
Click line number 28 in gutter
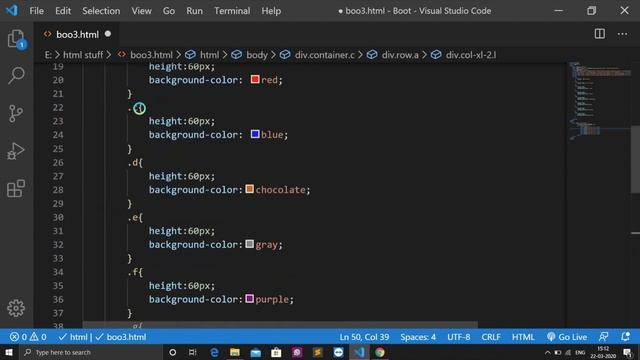(x=58, y=190)
